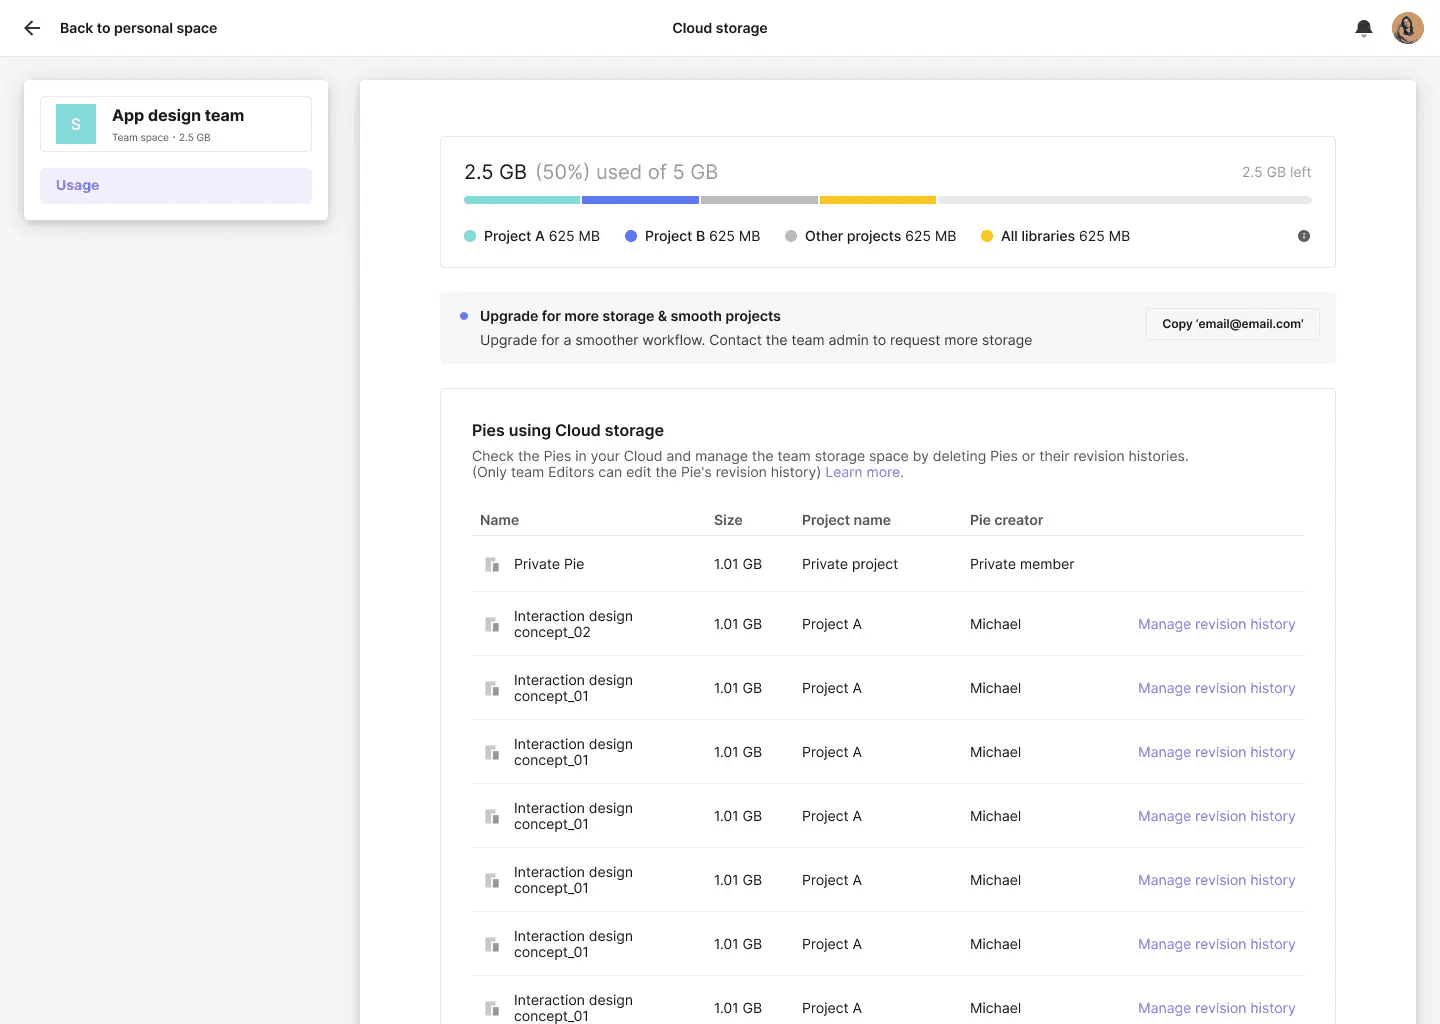Select the yellow All libraries legend dot
This screenshot has height=1024, width=1440.
pyautogui.click(x=987, y=236)
